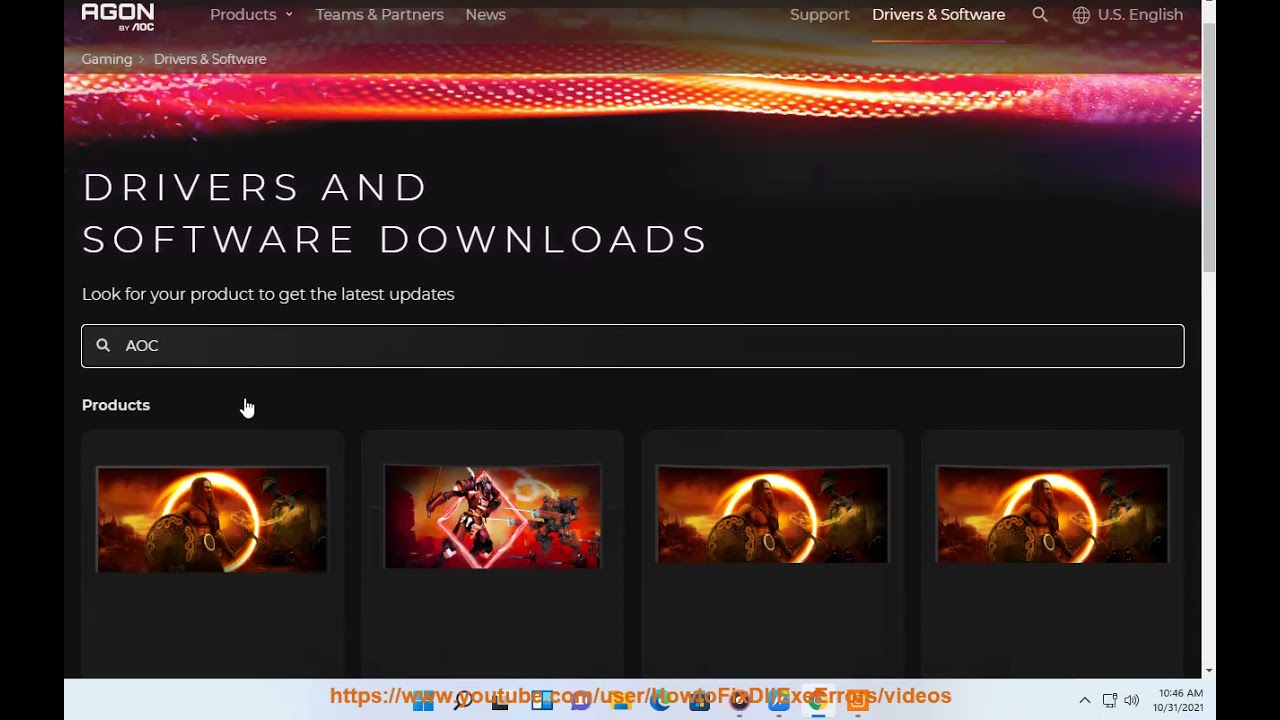
Task: Show hidden system tray icons
Action: (x=1085, y=701)
